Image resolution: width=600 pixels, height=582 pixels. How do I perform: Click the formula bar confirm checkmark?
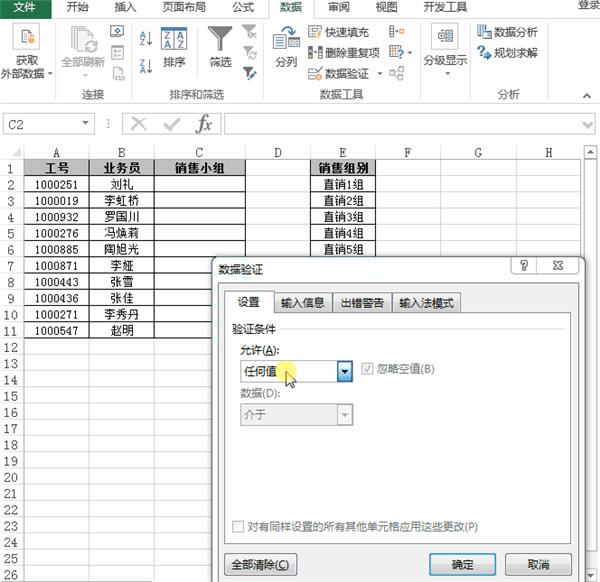[x=171, y=124]
